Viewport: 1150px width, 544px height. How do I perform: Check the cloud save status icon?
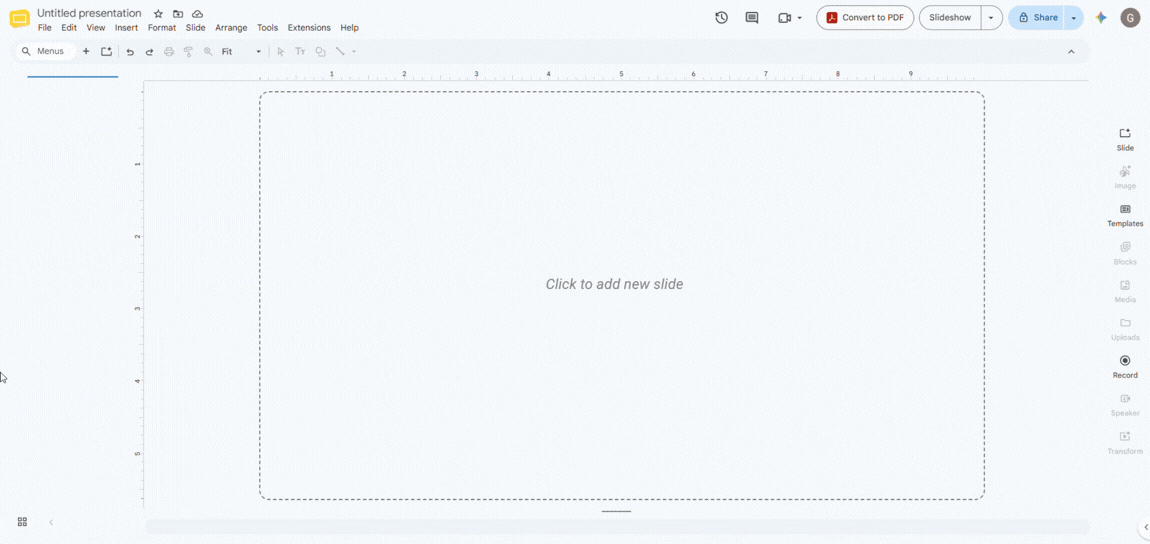(197, 14)
